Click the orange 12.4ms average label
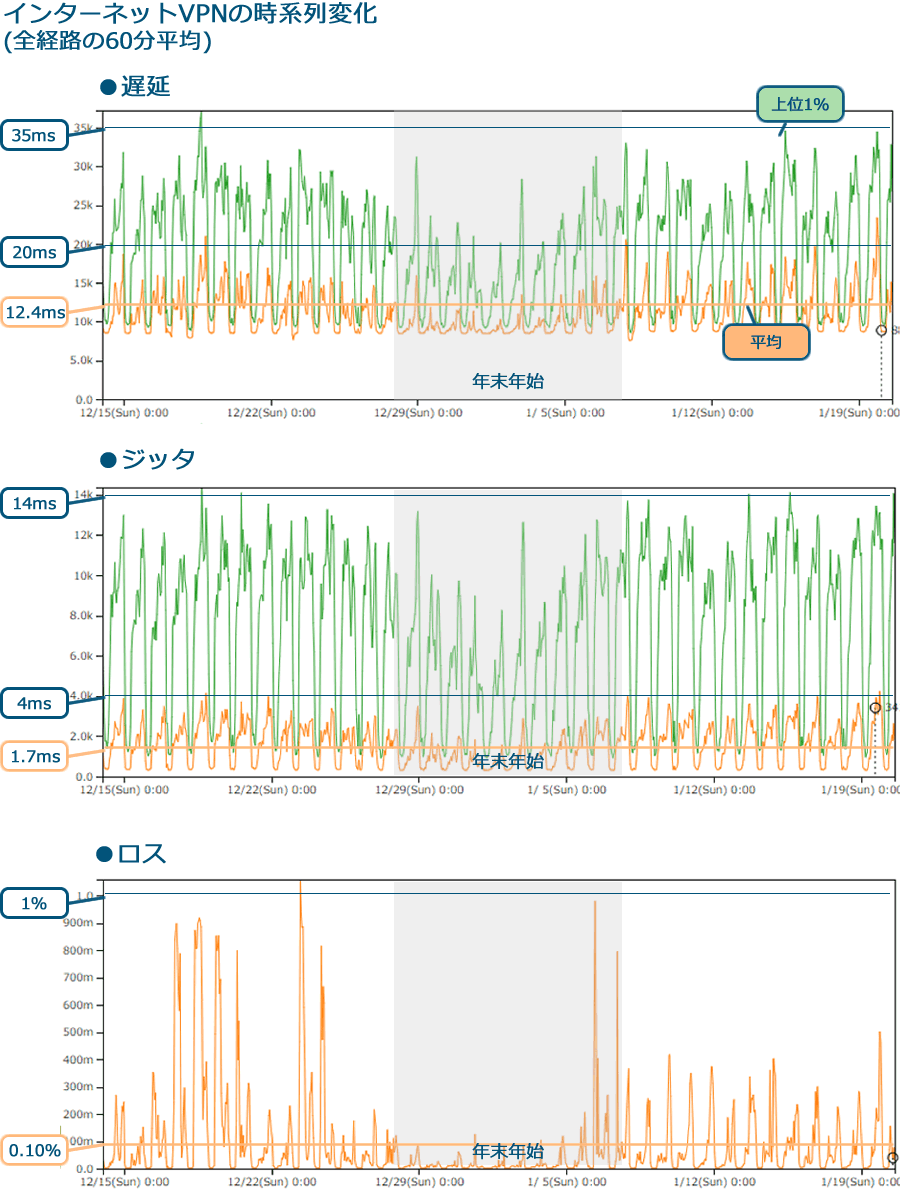Viewport: 900px width, 1200px height. tap(34, 313)
